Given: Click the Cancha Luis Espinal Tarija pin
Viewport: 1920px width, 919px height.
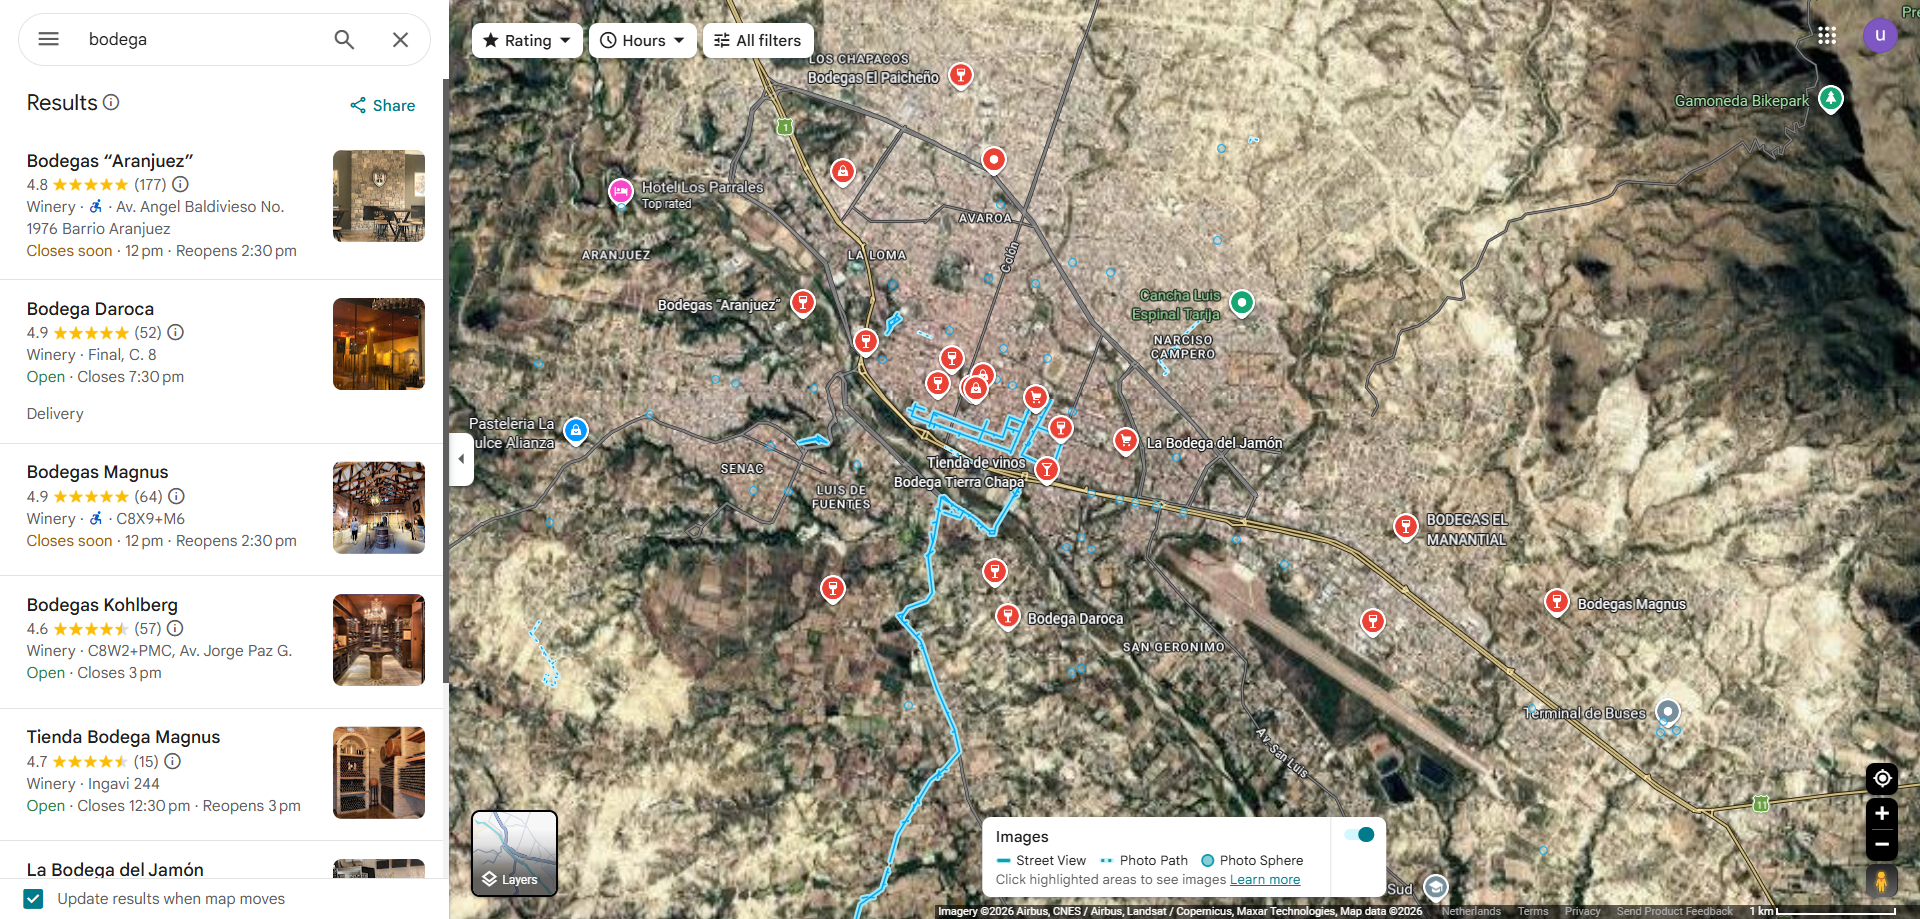Looking at the screenshot, I should [1242, 302].
